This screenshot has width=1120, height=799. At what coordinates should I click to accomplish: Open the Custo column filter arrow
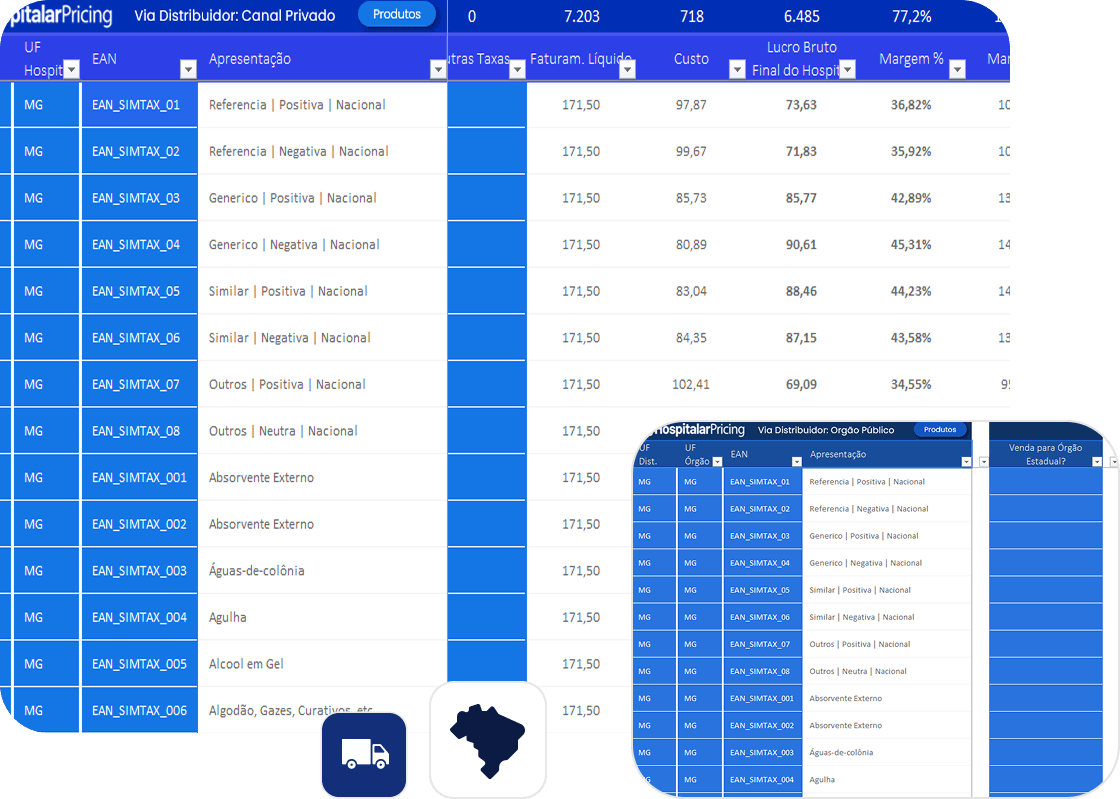(737, 70)
